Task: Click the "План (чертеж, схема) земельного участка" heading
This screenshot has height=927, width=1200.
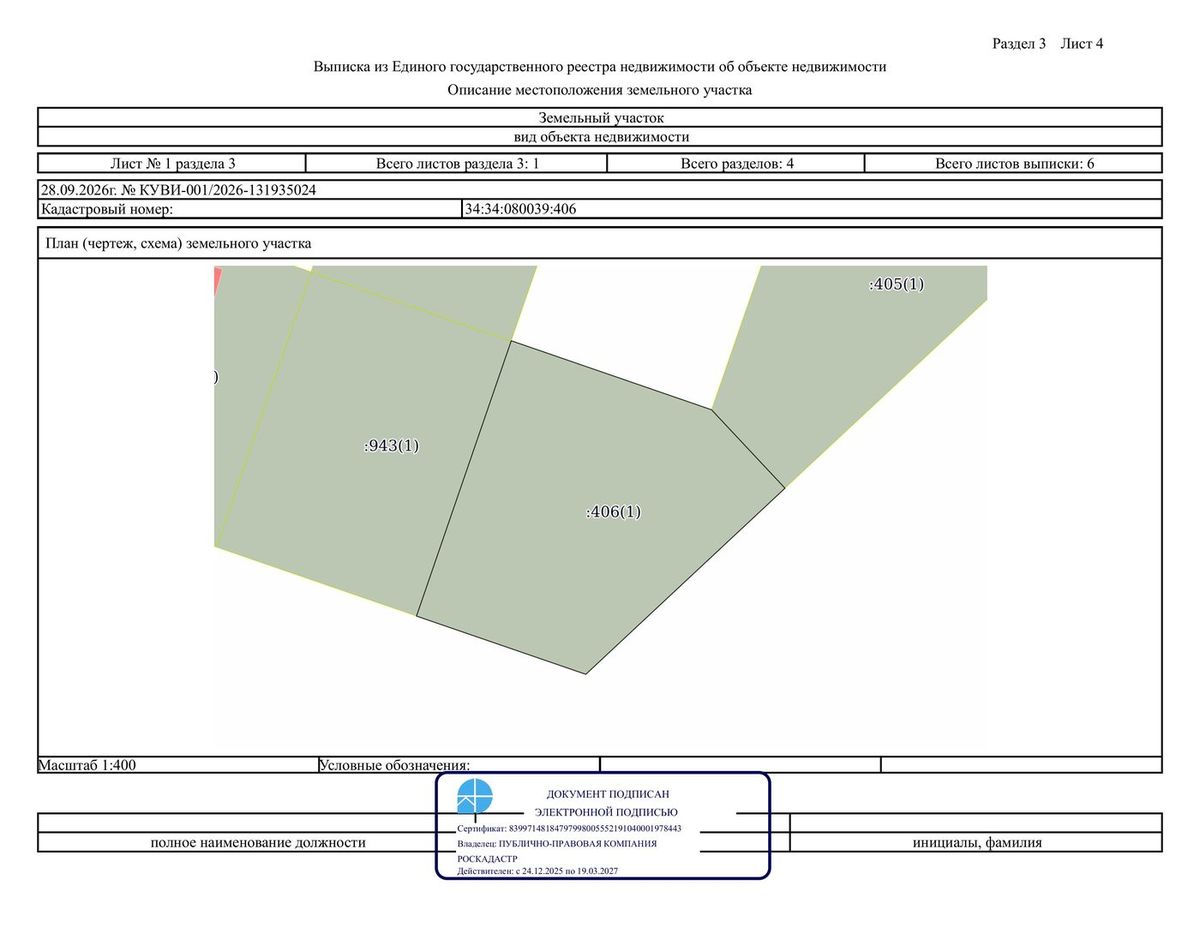Action: click(x=176, y=243)
